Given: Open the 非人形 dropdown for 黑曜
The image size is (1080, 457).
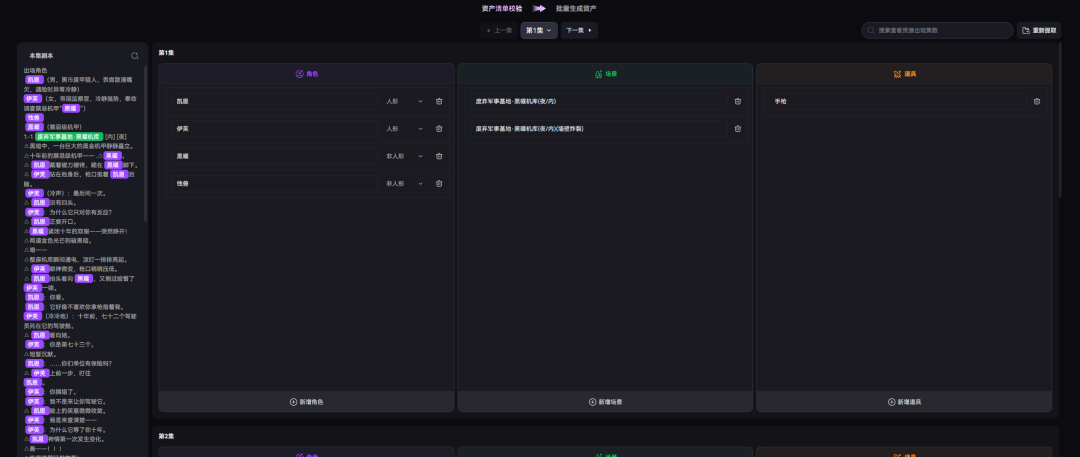Looking at the screenshot, I should 404,156.
